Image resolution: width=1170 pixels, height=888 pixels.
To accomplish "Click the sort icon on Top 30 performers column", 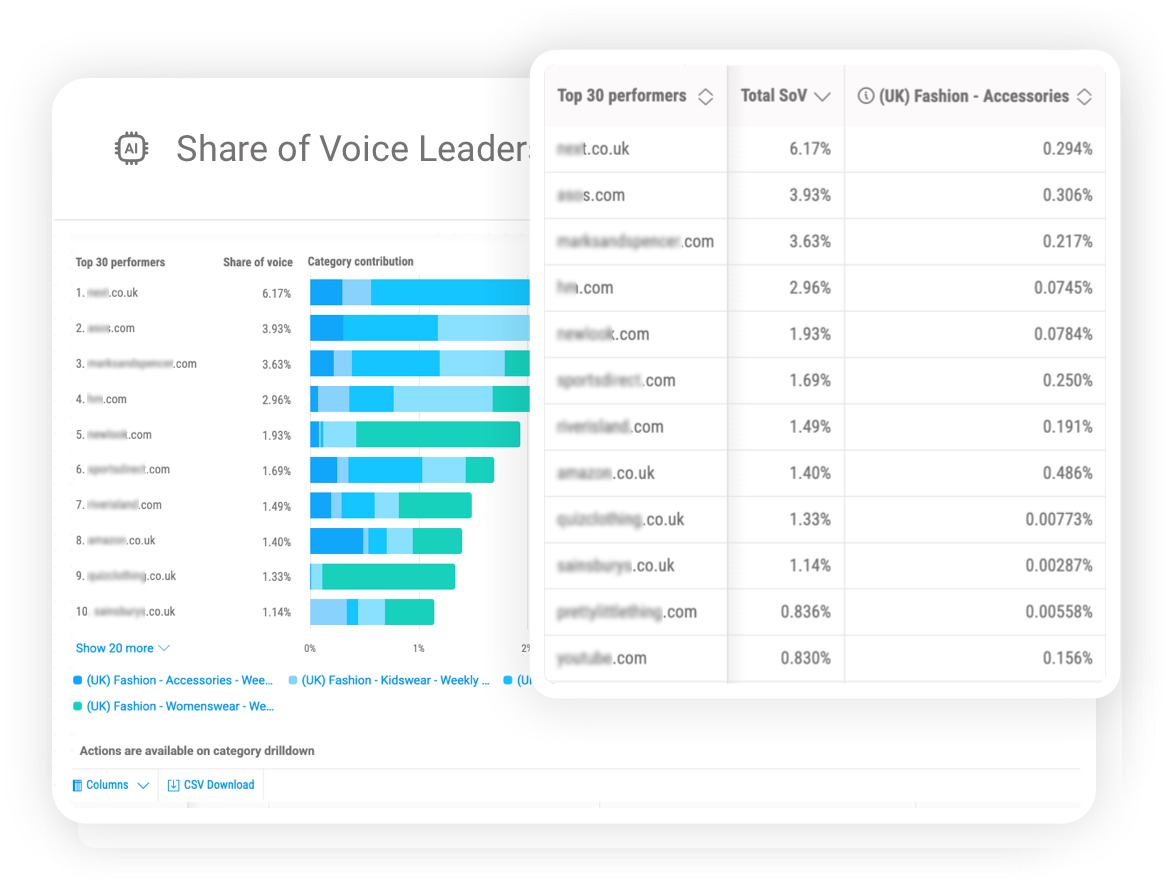I will (x=706, y=96).
